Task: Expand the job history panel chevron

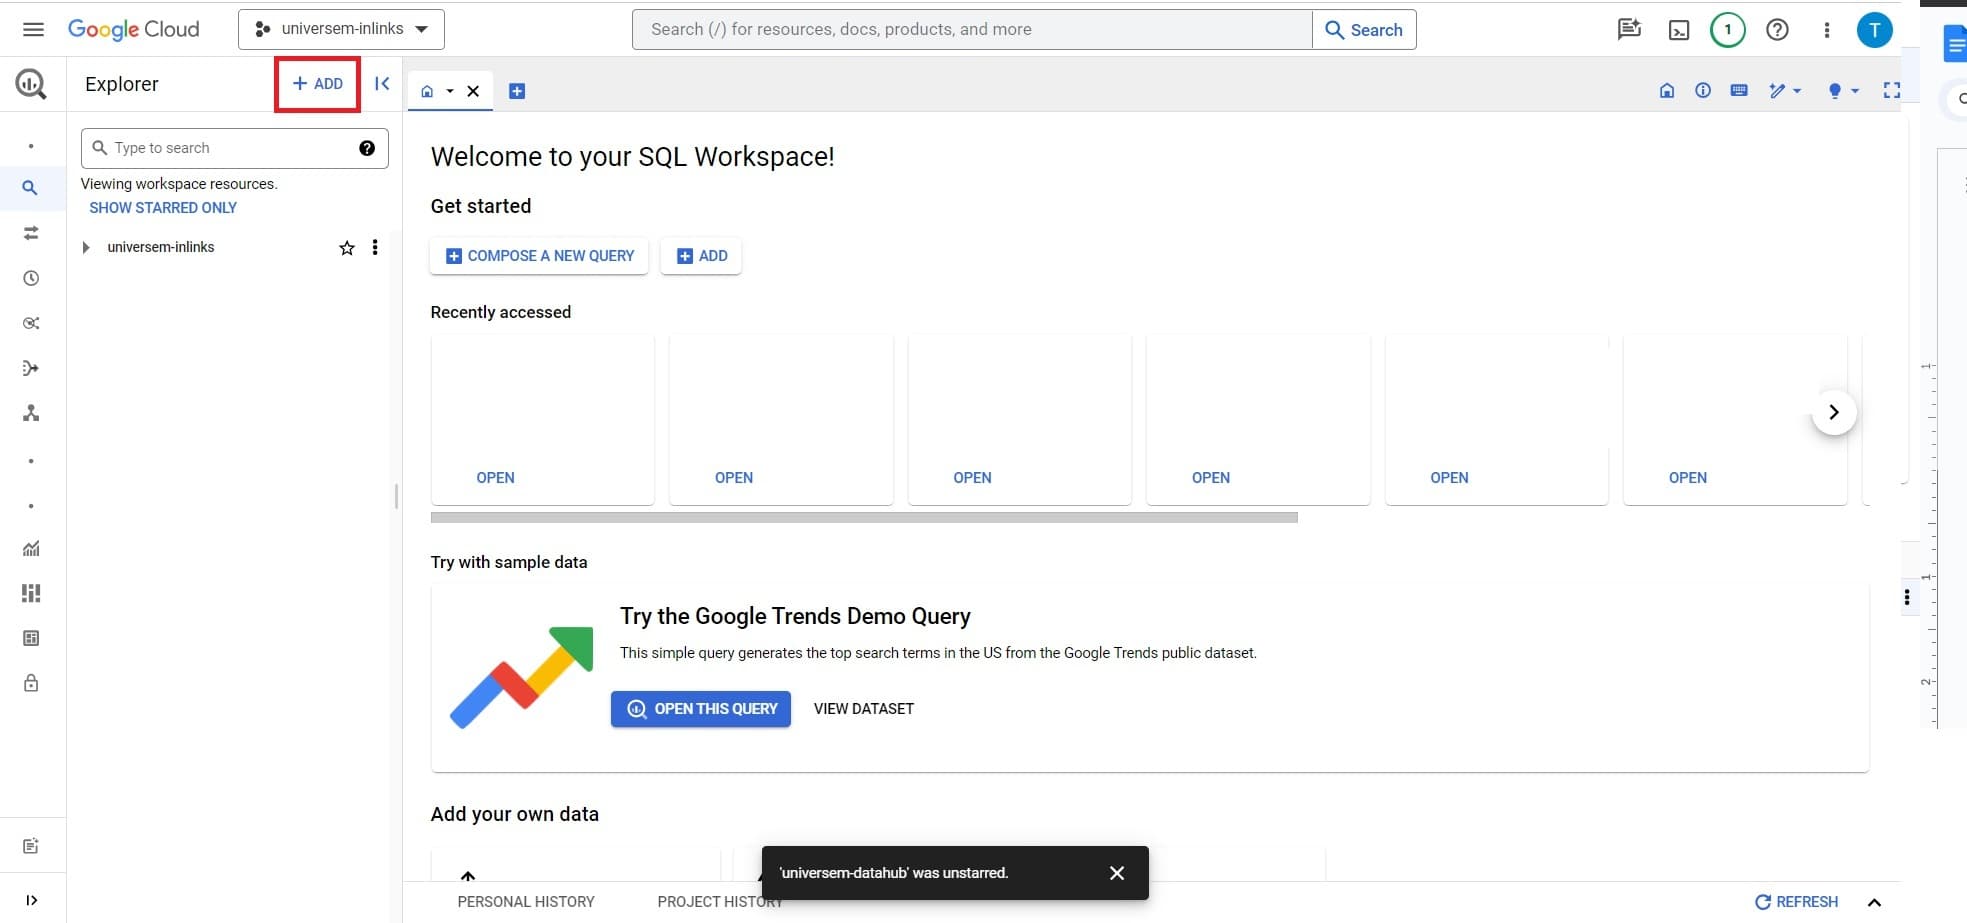Action: pos(1874,902)
